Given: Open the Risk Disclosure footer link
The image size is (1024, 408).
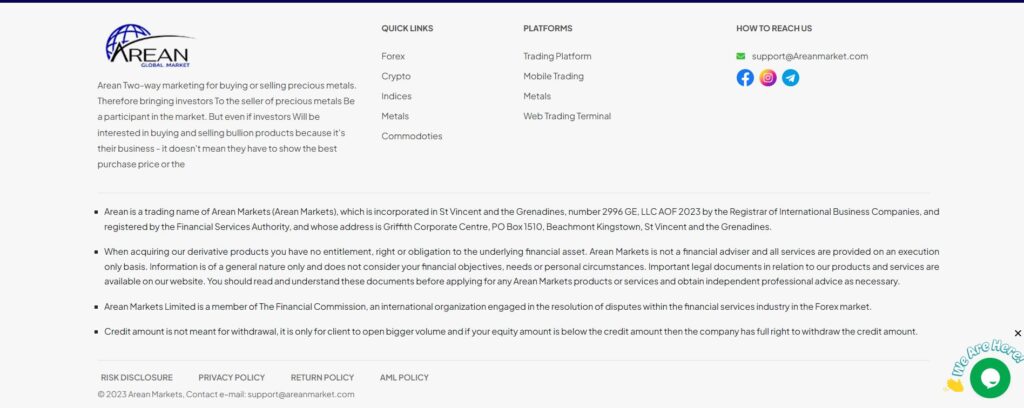Looking at the screenshot, I should click(137, 378).
